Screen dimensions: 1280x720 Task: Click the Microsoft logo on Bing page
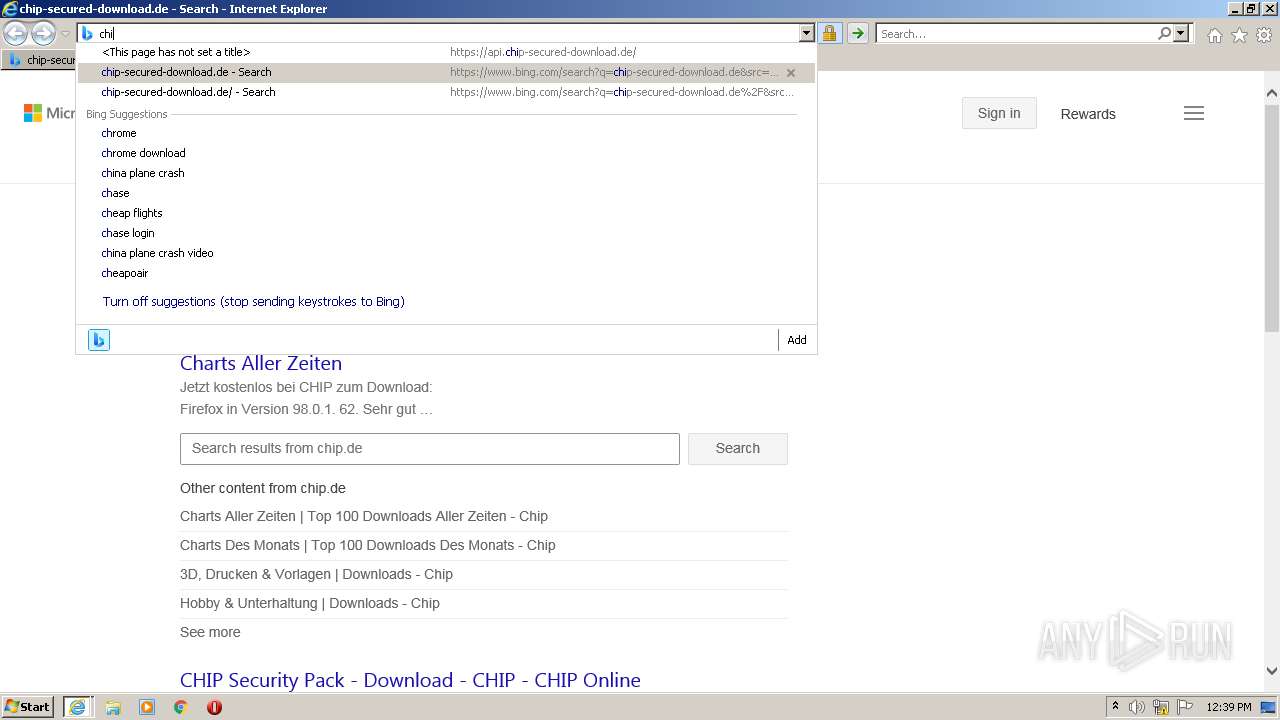(x=49, y=113)
